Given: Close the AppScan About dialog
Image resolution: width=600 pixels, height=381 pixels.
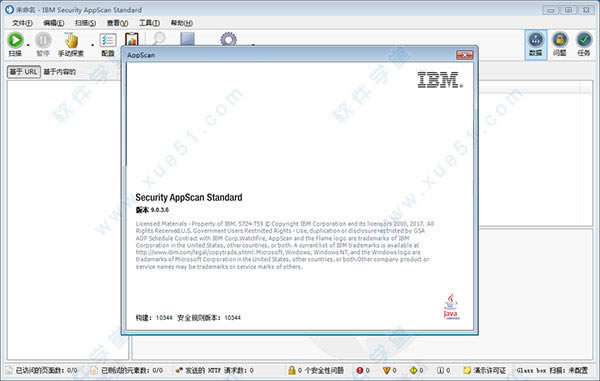Looking at the screenshot, I should coord(465,55).
